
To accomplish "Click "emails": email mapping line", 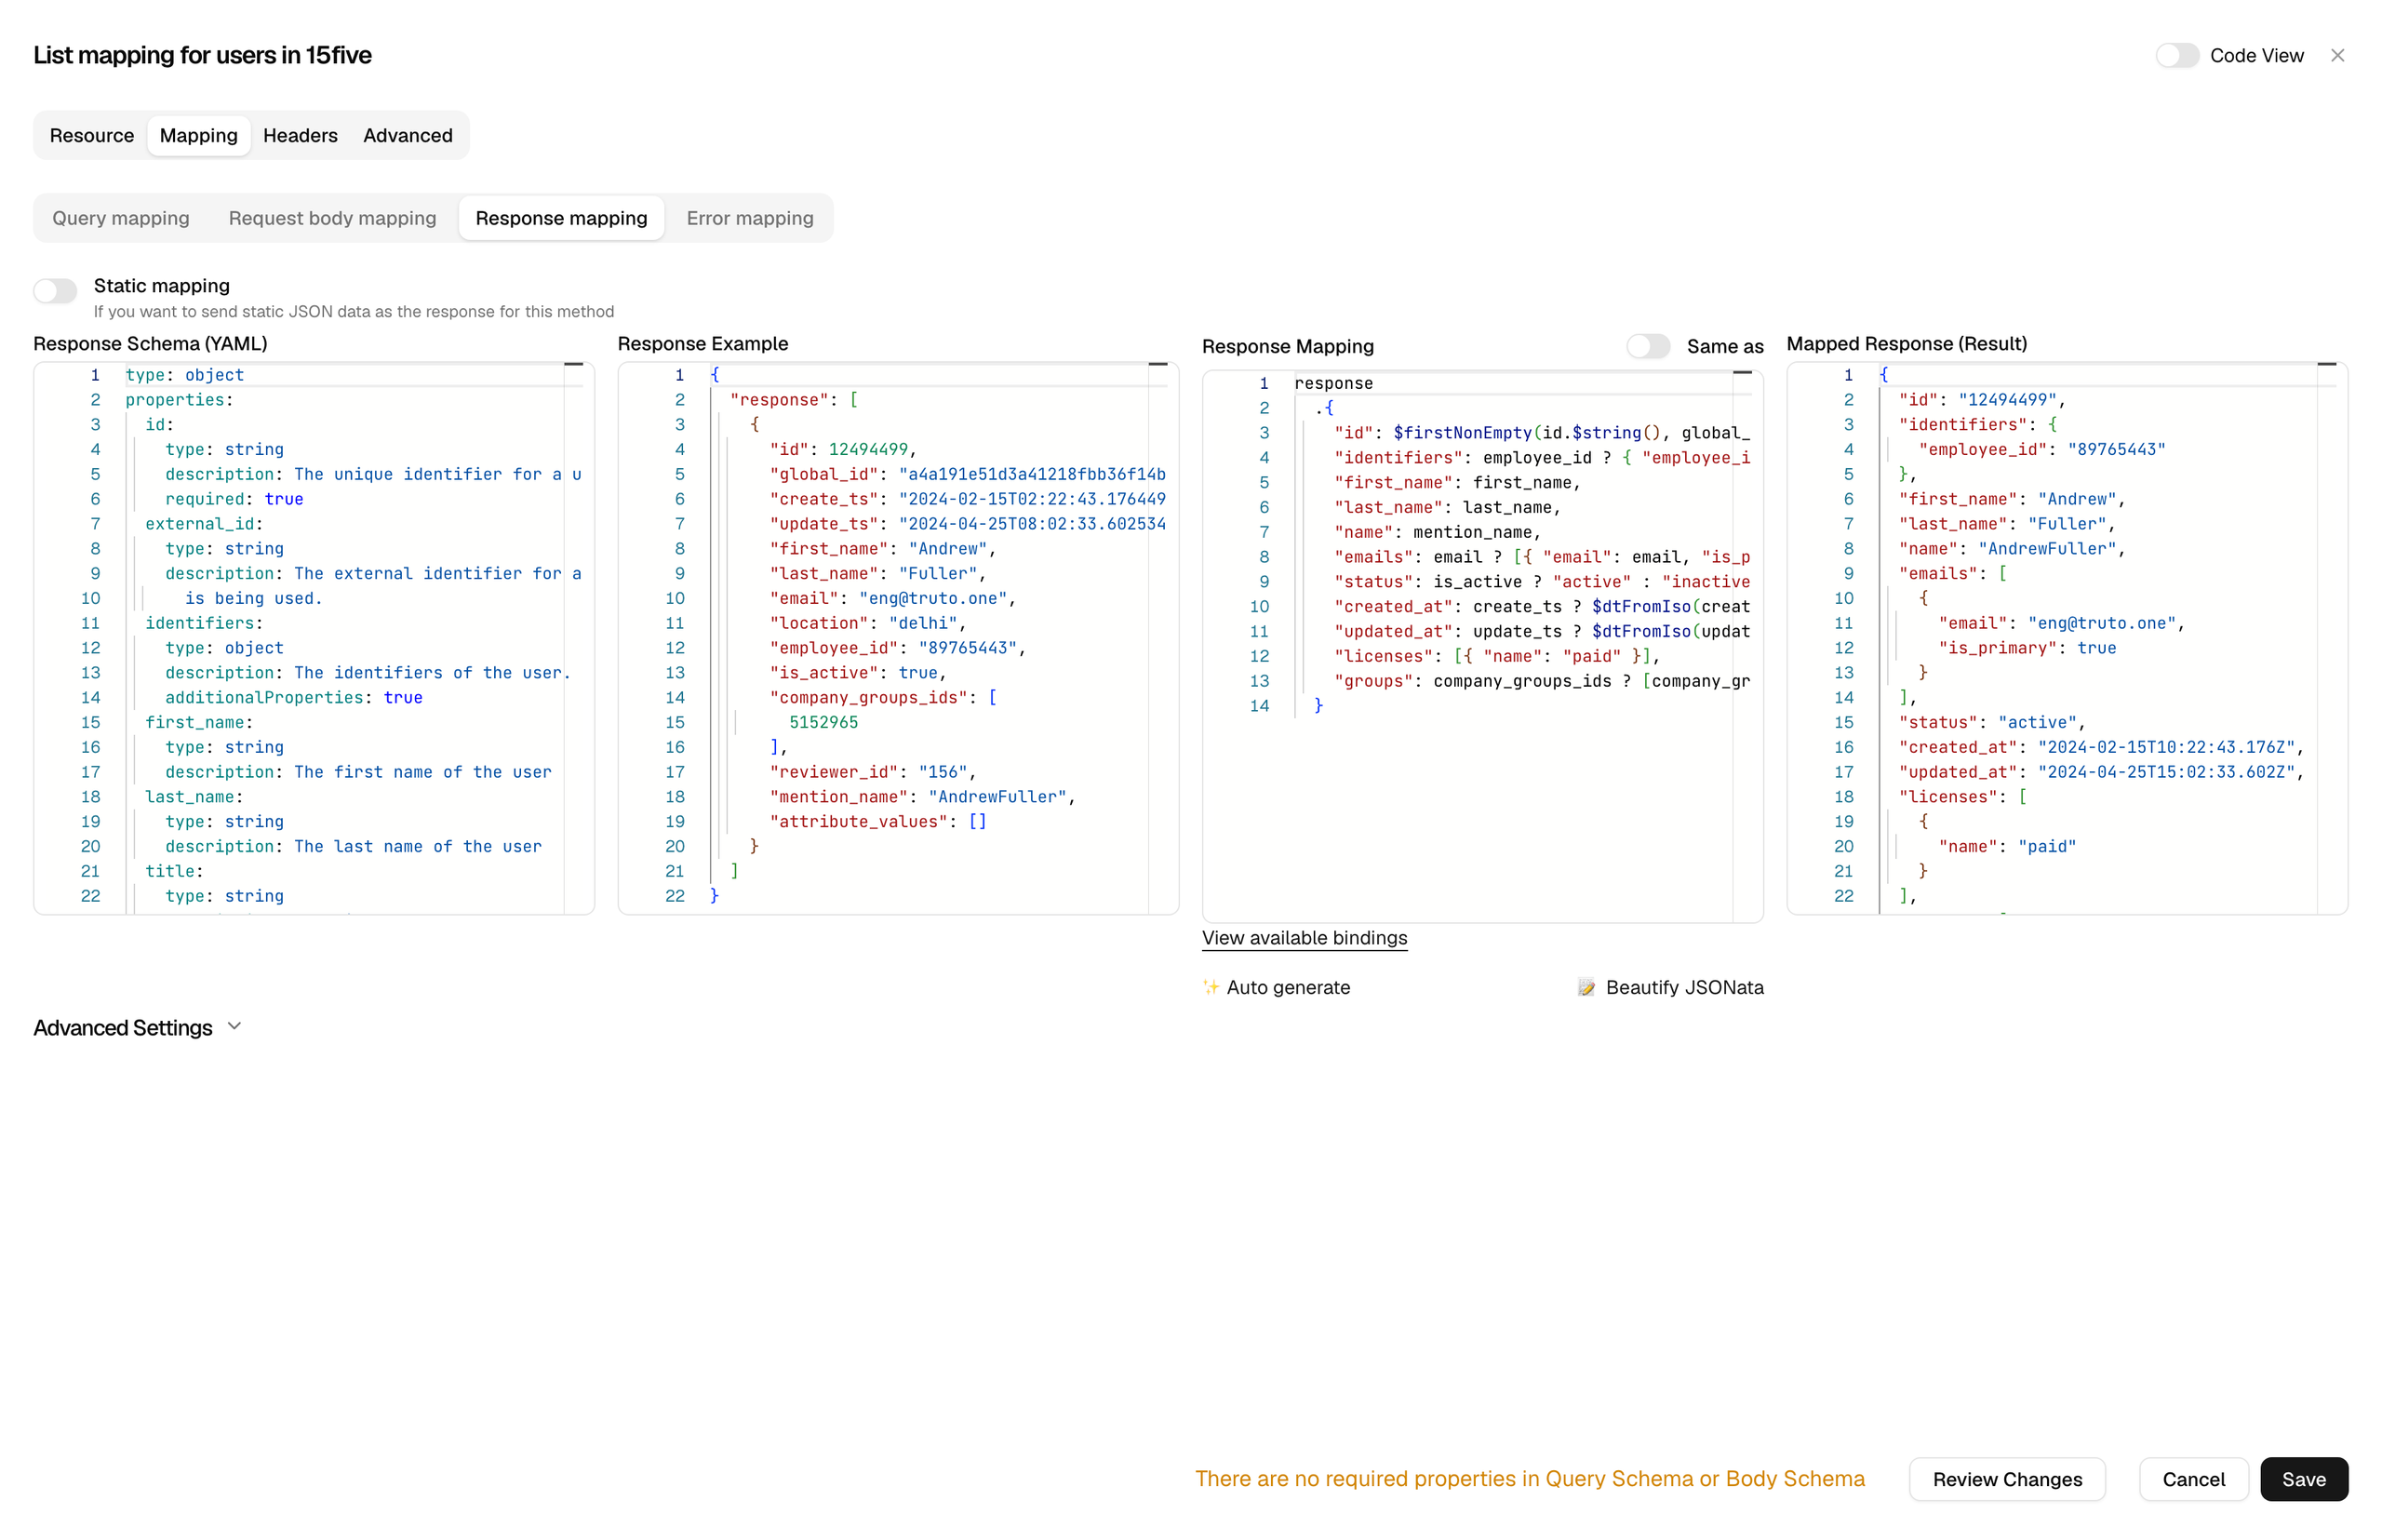I will click(1541, 557).
